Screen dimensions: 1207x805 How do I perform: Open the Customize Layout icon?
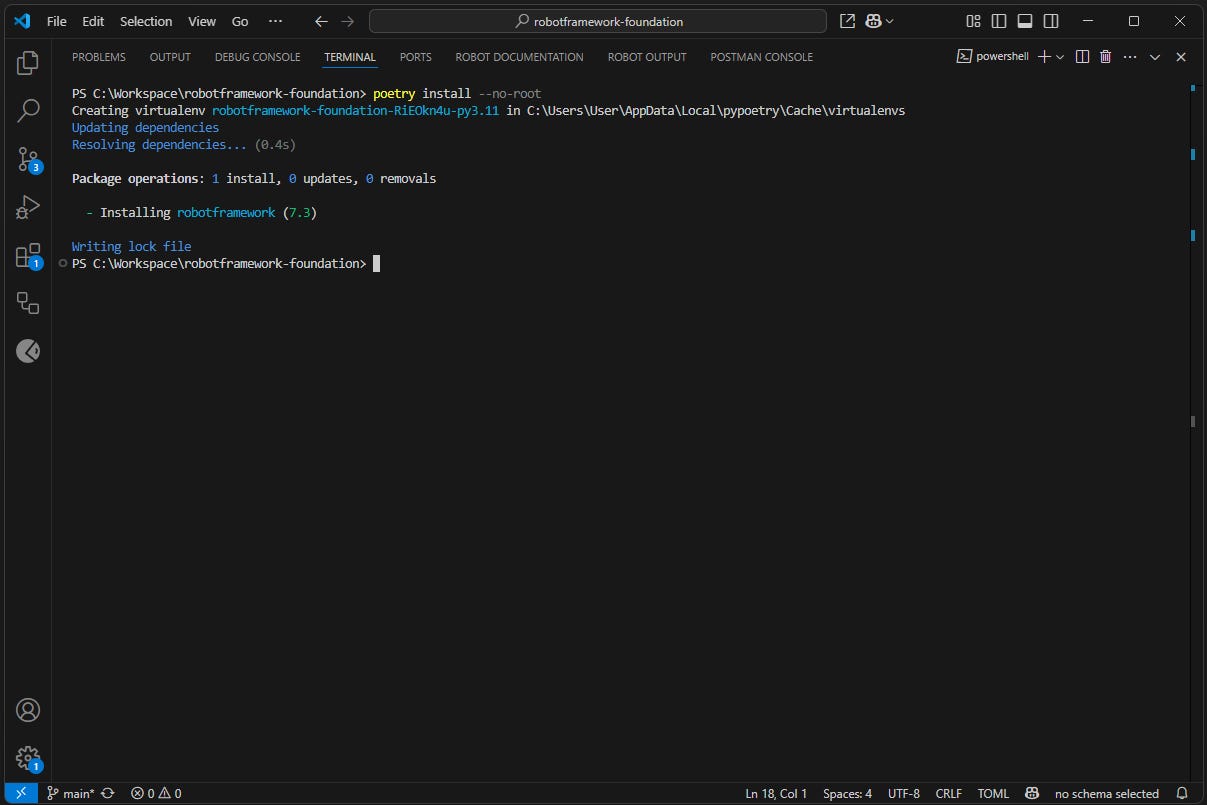(x=974, y=21)
